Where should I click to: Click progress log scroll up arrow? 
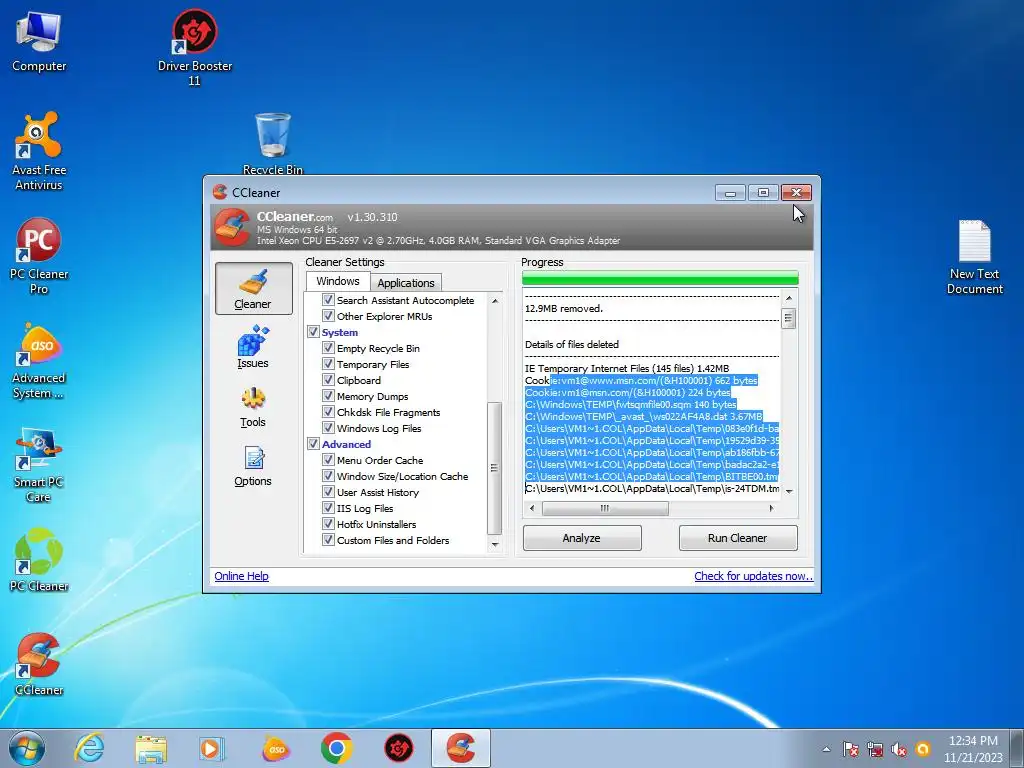789,298
